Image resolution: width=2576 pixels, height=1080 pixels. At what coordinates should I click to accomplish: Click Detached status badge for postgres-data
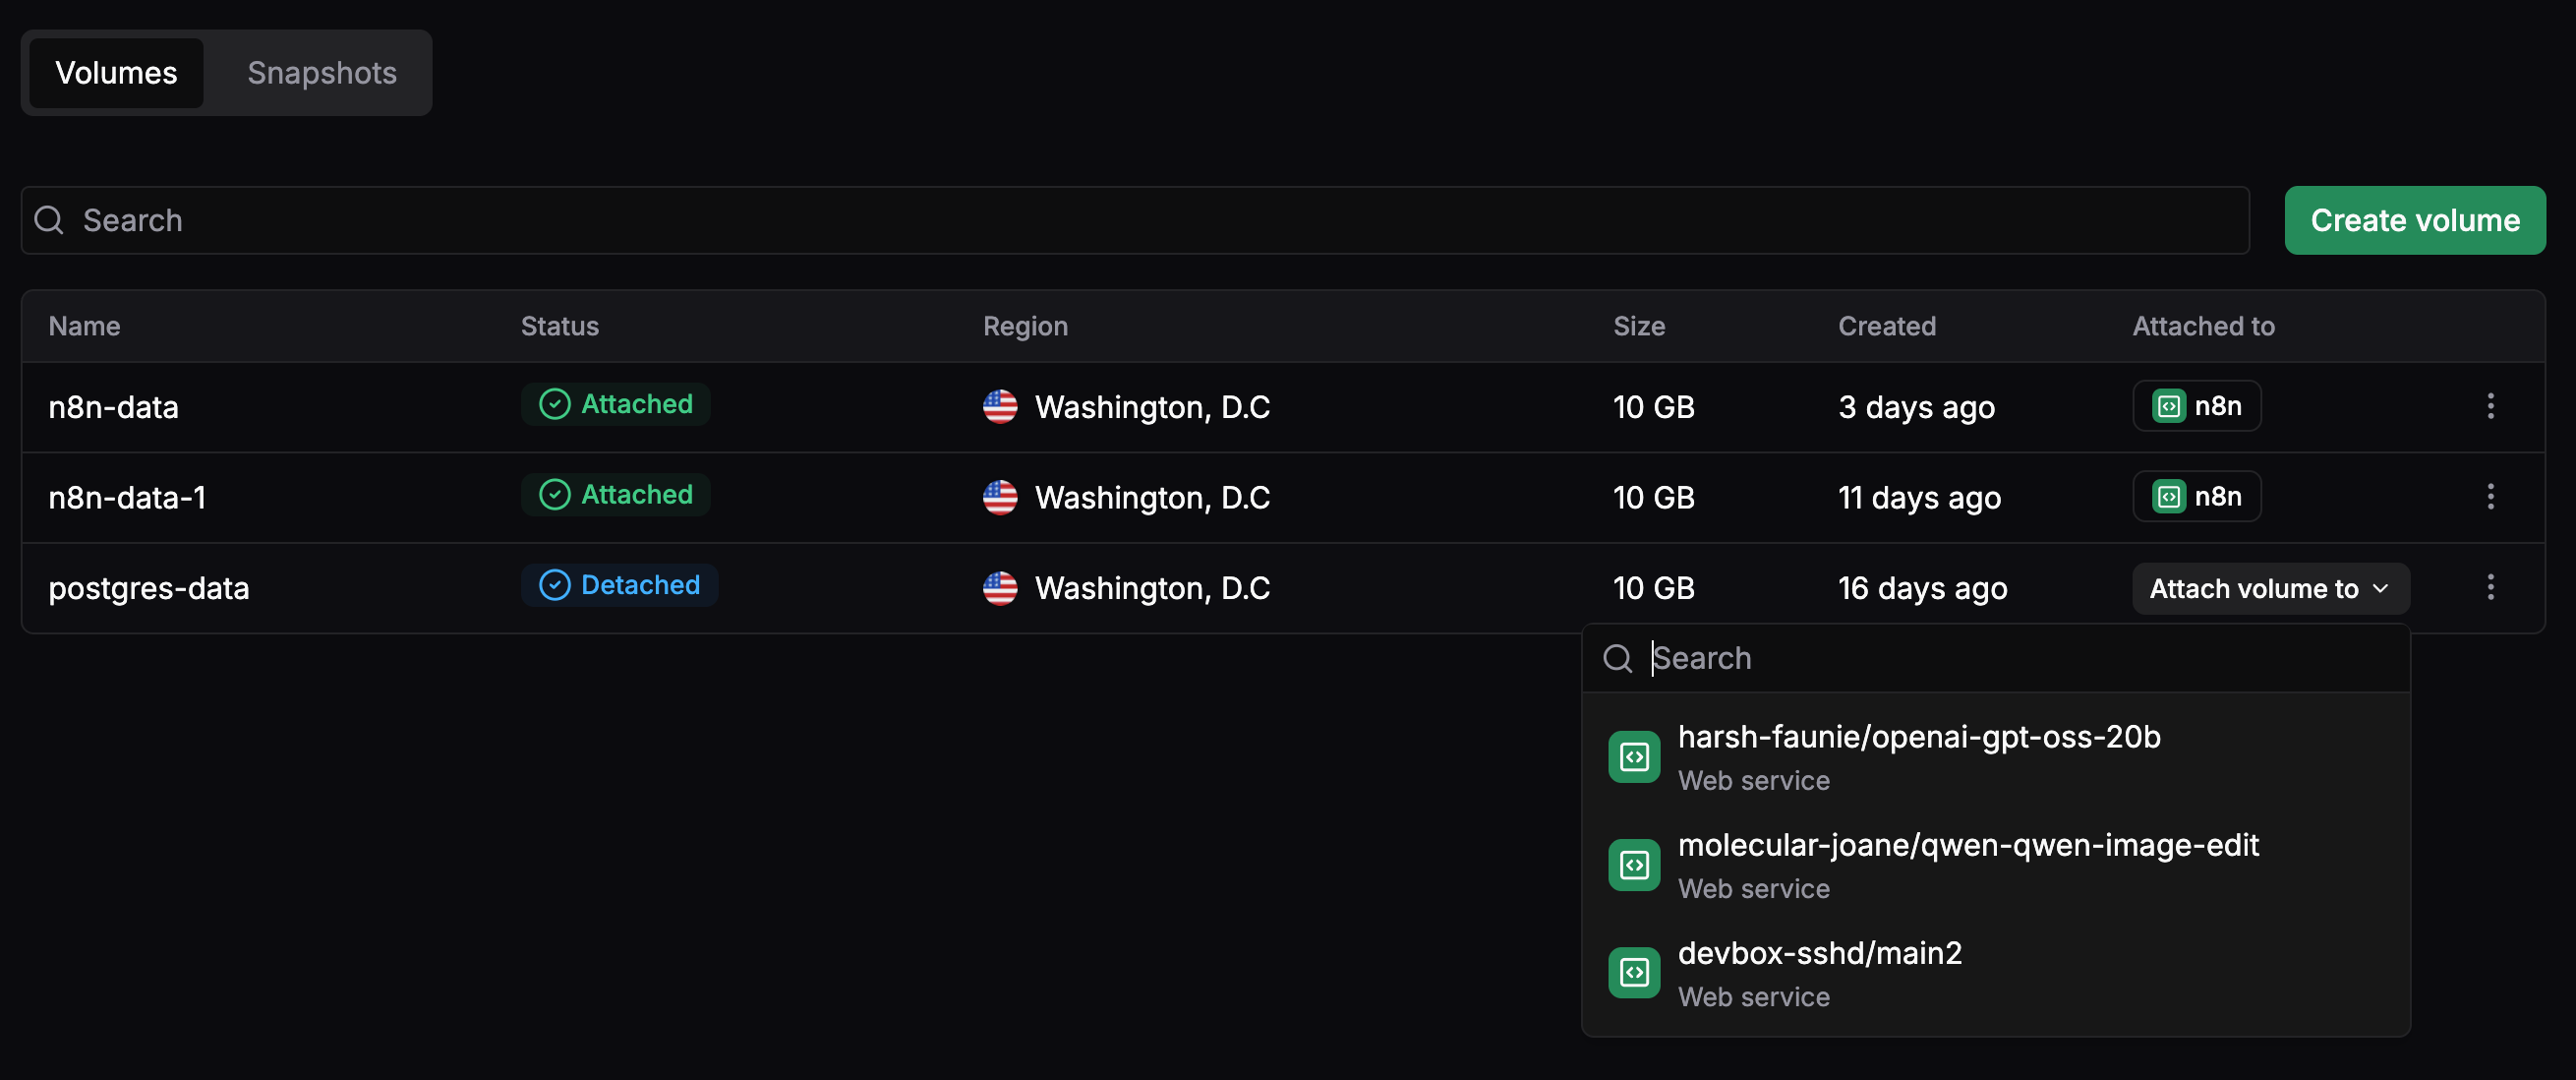(x=619, y=585)
